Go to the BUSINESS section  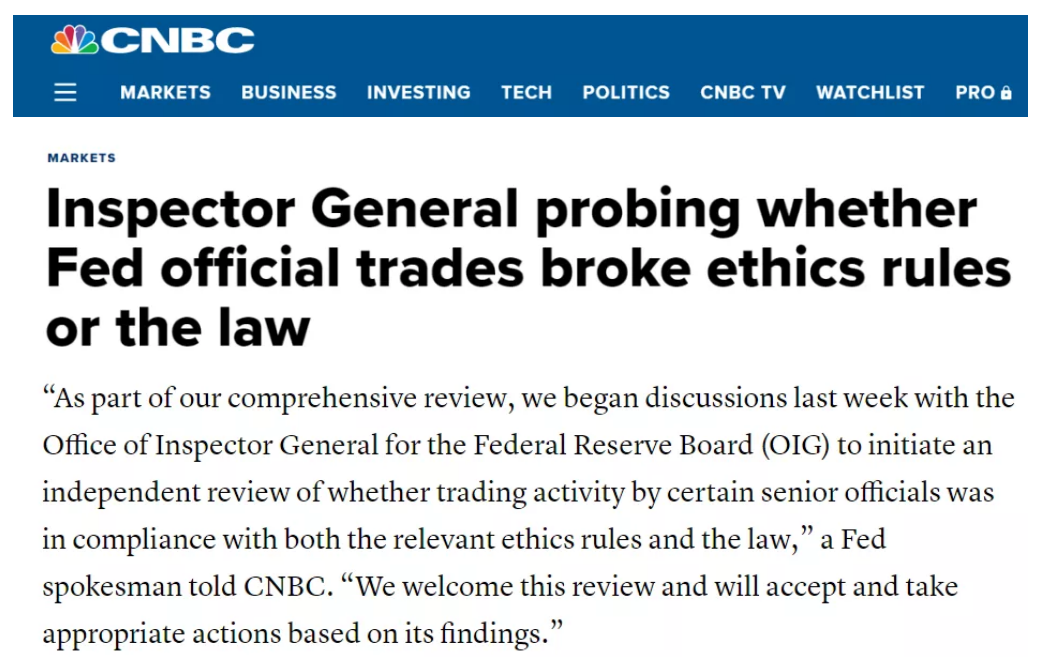[288, 93]
